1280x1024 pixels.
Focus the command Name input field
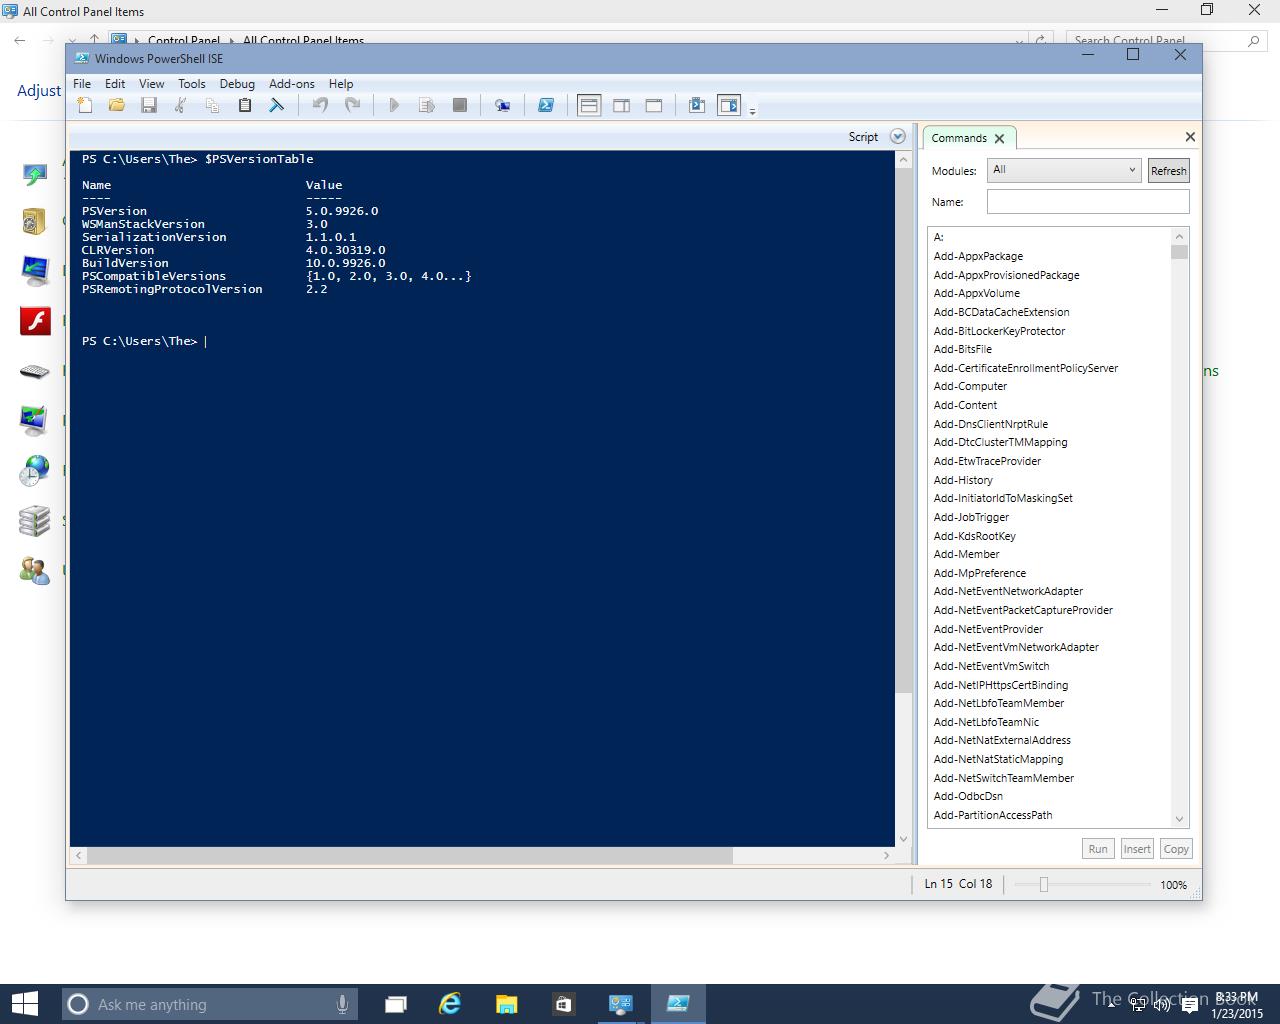pyautogui.click(x=1088, y=202)
